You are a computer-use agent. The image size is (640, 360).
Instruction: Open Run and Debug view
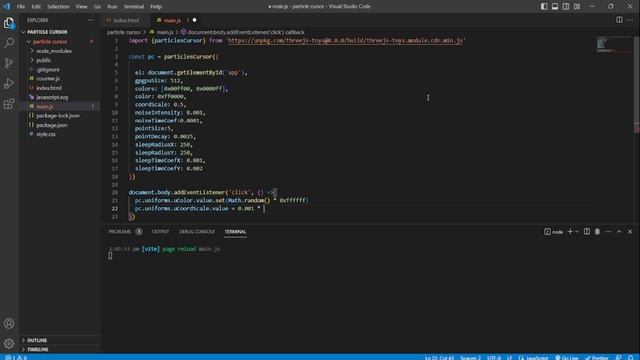tap(9, 83)
